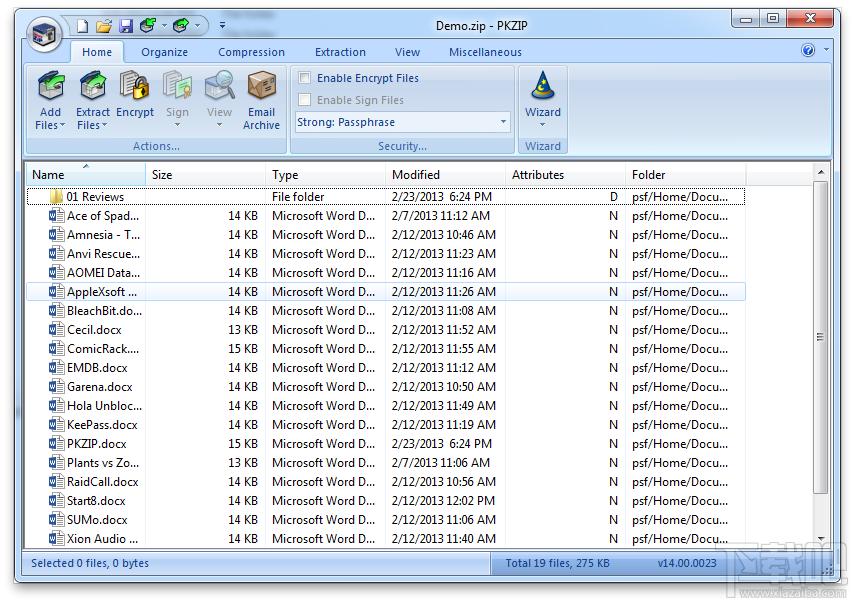Click the Word icon for BleachBit.do...
Viewport: 855px width, 603px height.
(x=56, y=310)
